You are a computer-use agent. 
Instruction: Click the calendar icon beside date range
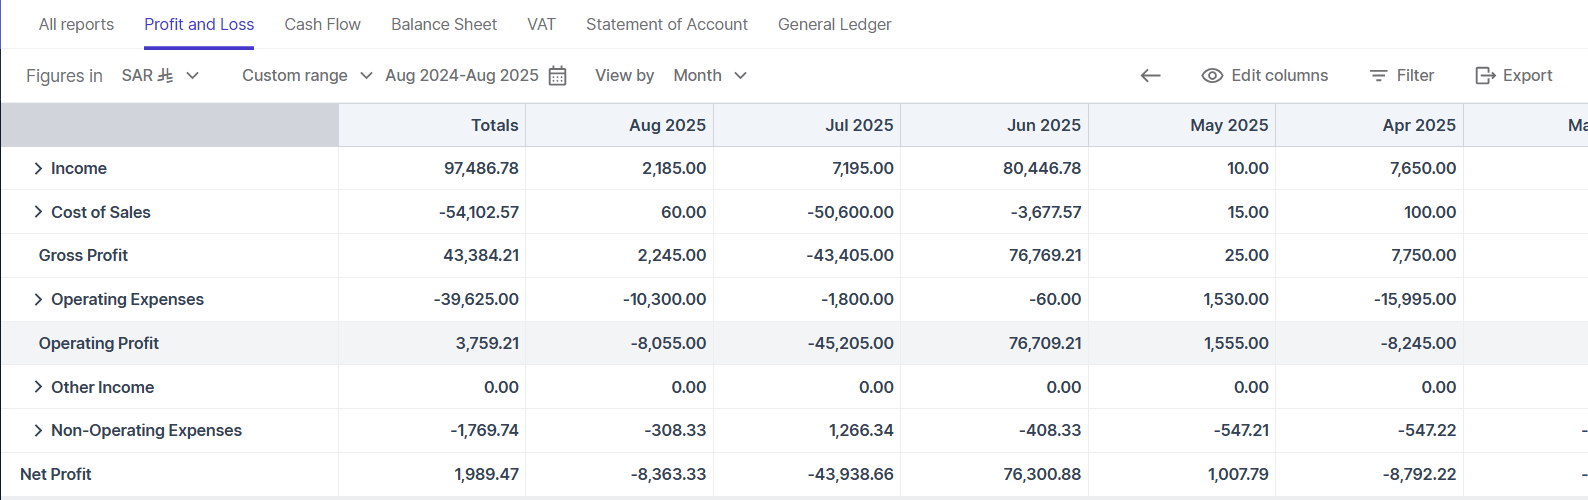tap(558, 76)
